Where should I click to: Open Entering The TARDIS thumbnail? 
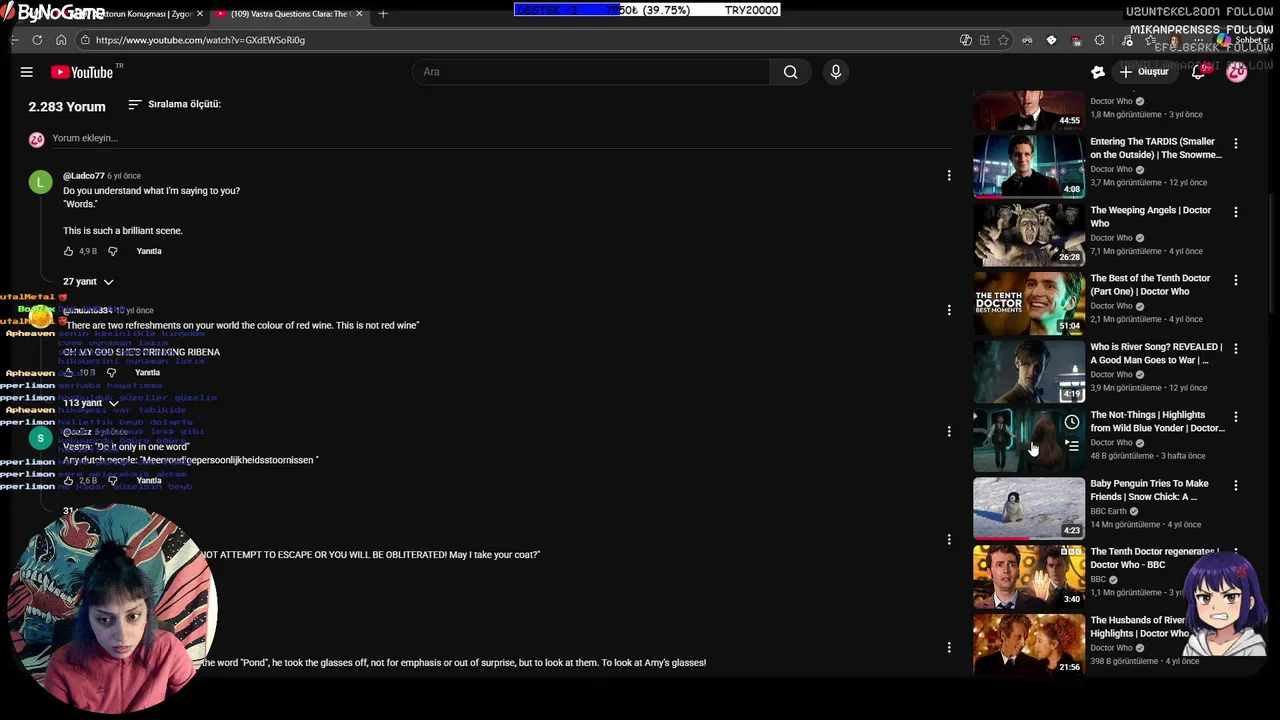1029,166
